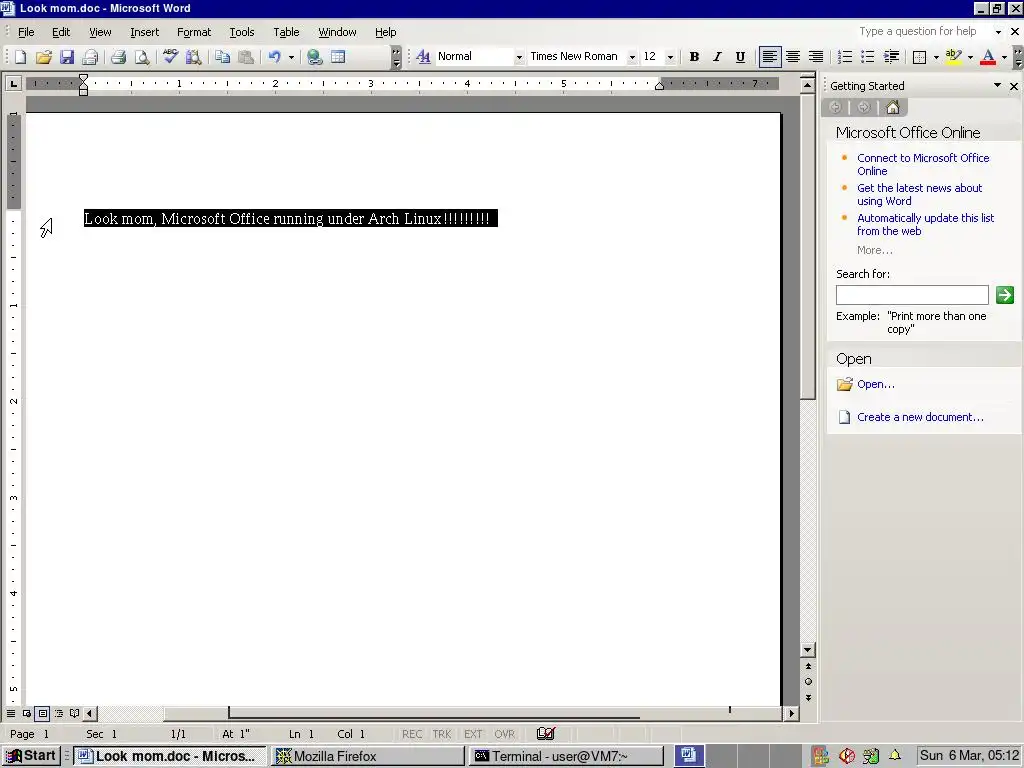Save the document with the floppy icon
1024x768 pixels.
67,57
